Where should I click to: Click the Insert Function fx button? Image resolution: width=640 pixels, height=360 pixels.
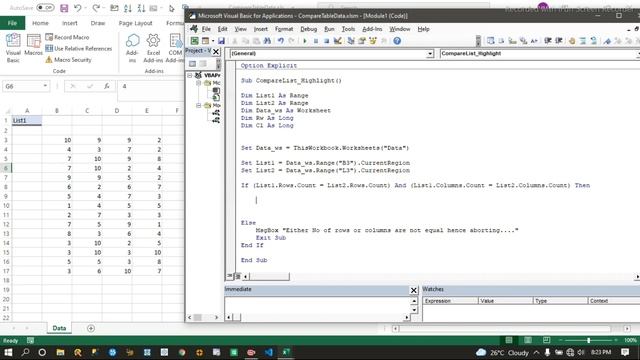pos(107,86)
